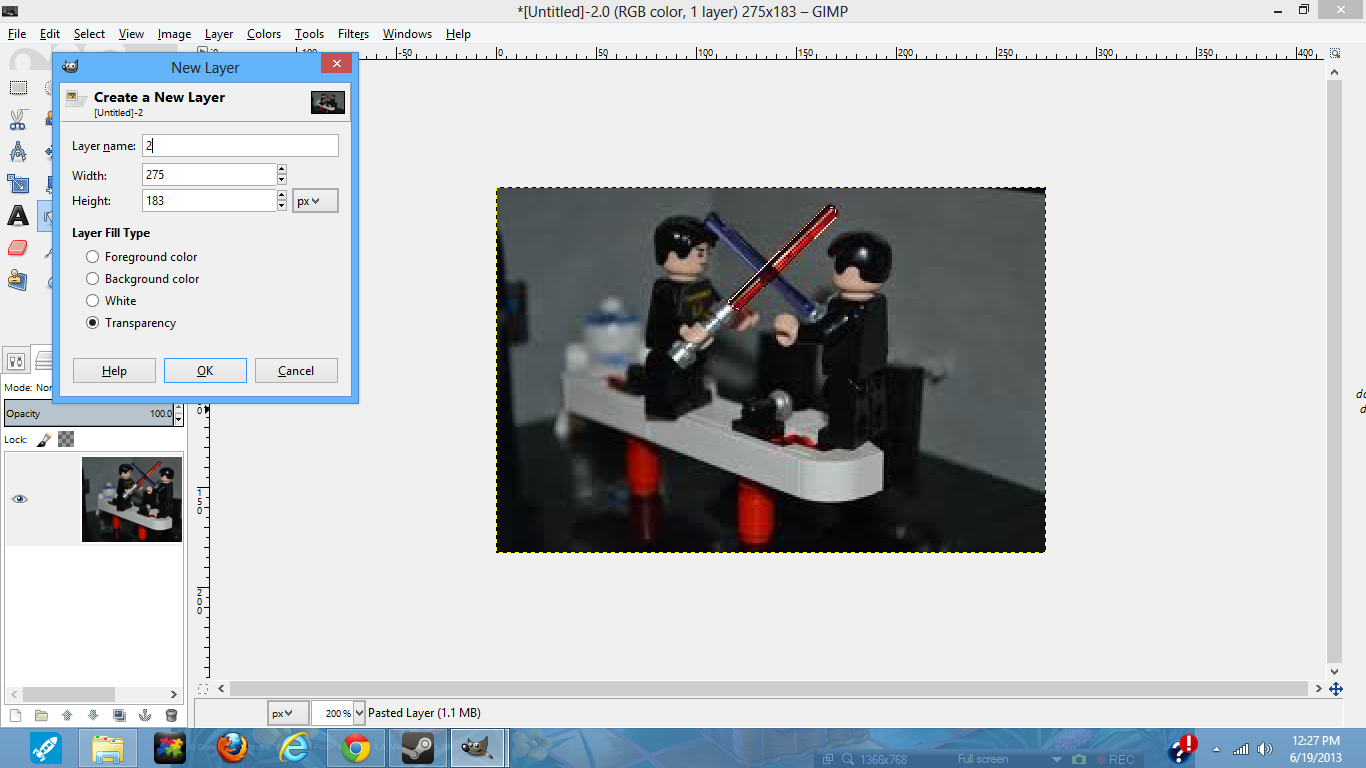Screen dimensions: 1366x768
Task: Close the New Layer dialog window
Action: point(336,64)
